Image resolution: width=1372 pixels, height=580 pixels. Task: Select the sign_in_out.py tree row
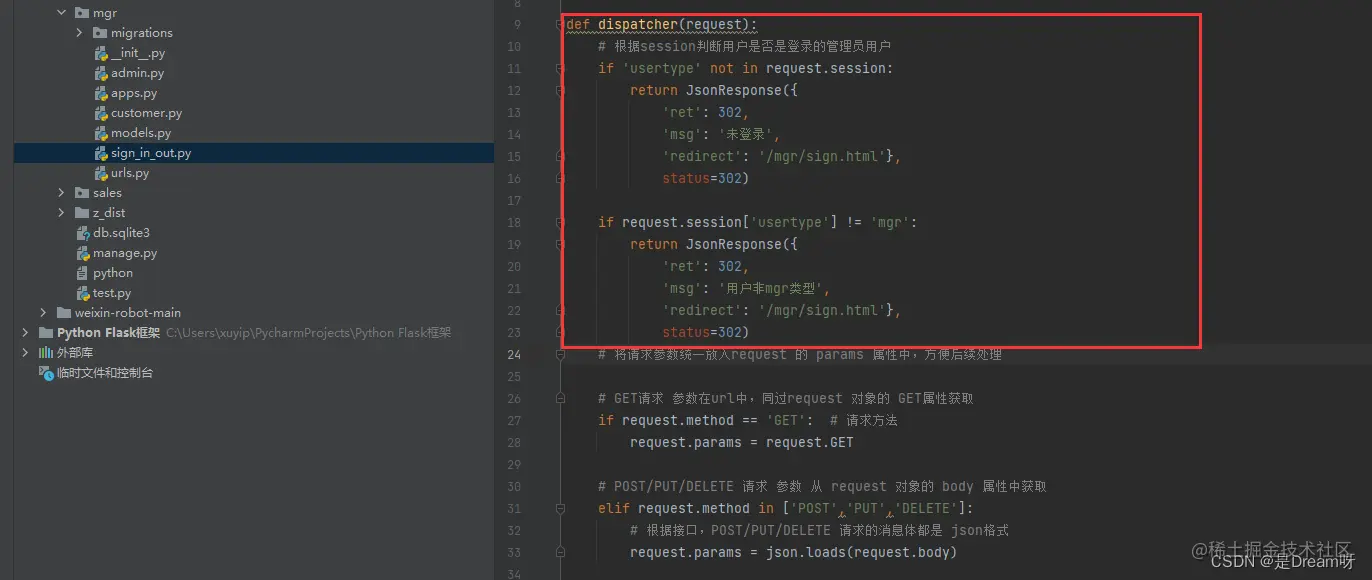pos(253,153)
